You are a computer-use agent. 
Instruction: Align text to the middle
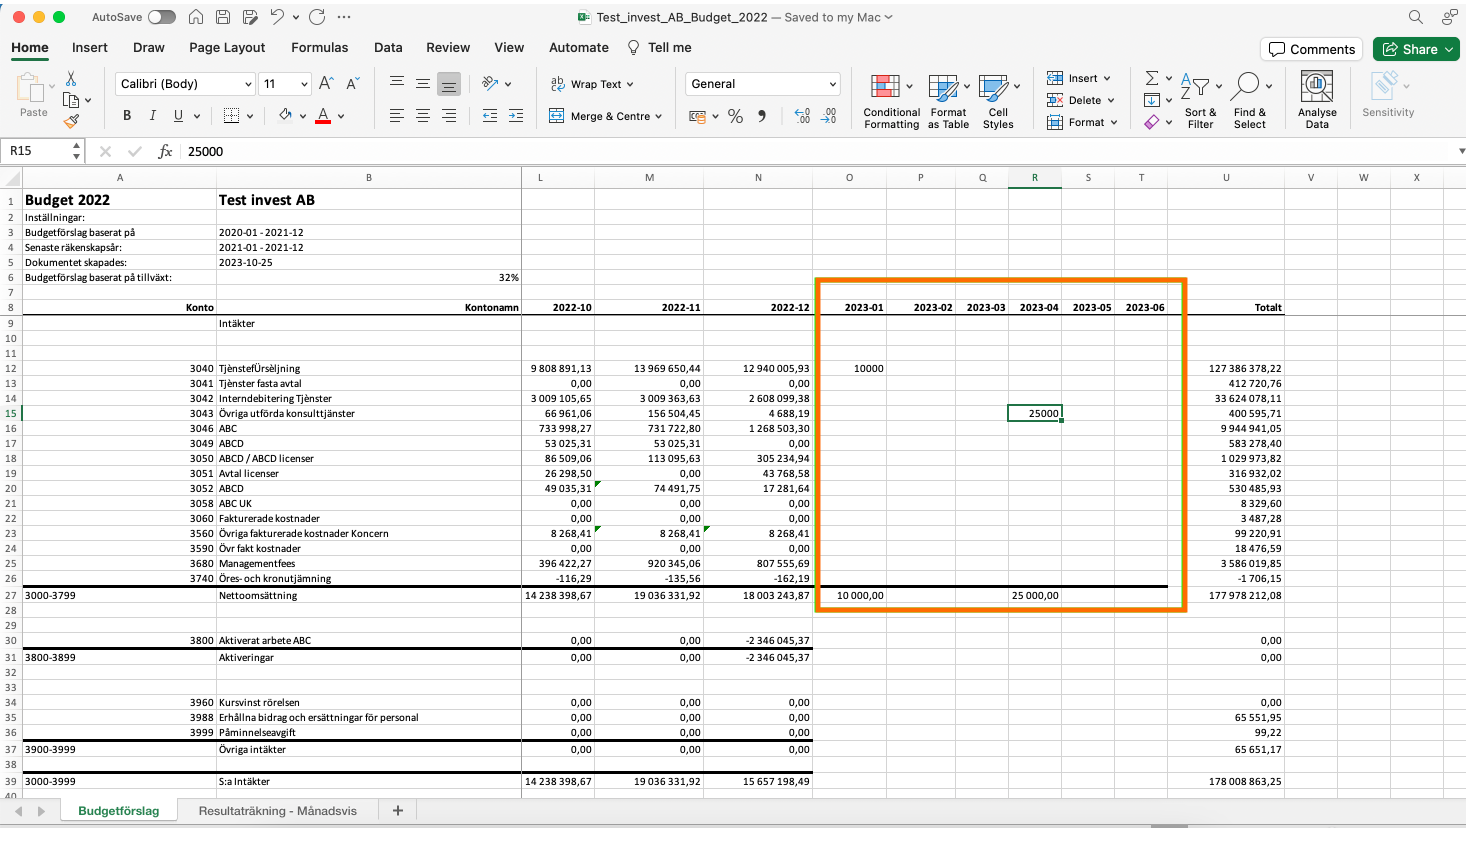[x=423, y=84]
